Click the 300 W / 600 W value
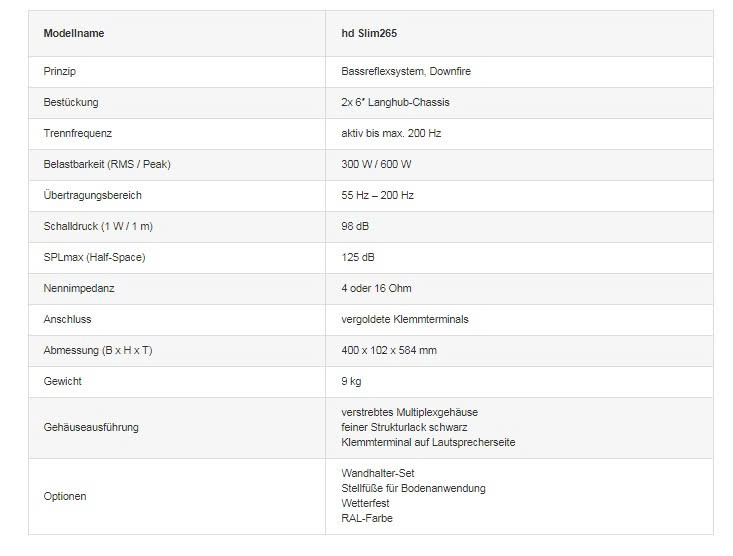The image size is (733, 556). pos(376,164)
